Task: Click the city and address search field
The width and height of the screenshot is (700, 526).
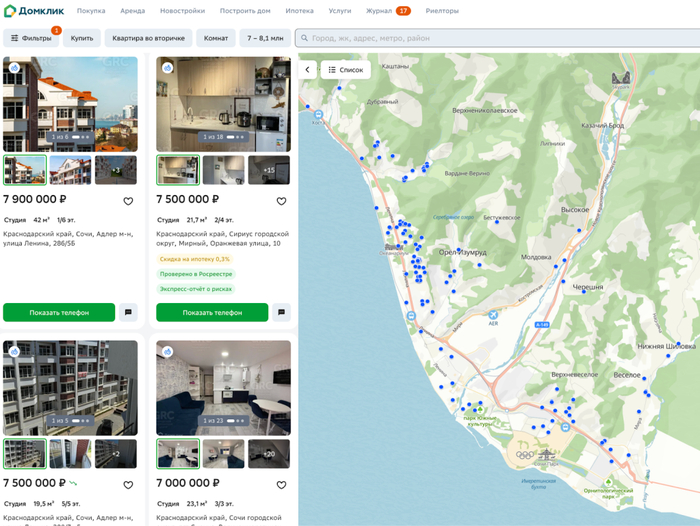Action: coord(500,38)
